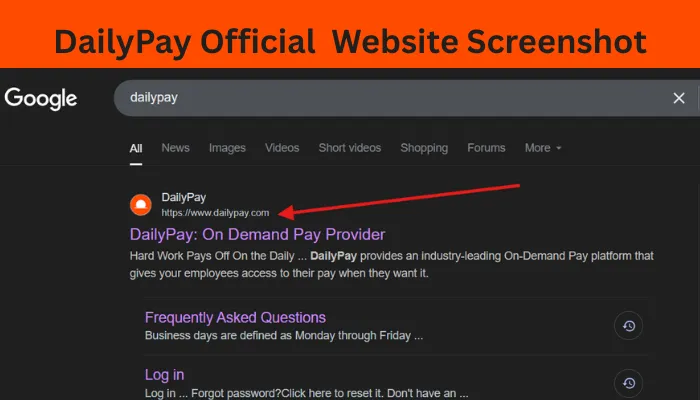Open history icon beside Frequently Asked Questions

tap(629, 325)
